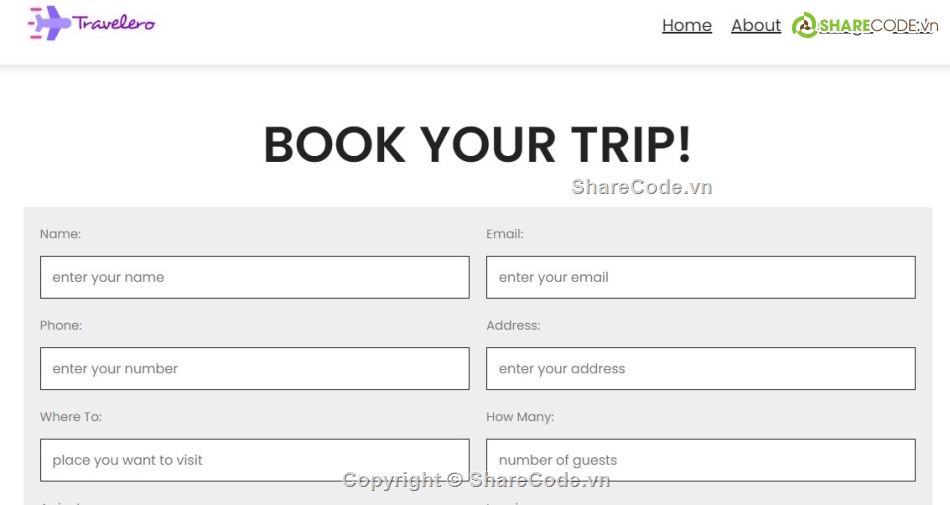Screen dimensions: 950x505
Task: Click the 'Name:' form label
Action: [60, 234]
